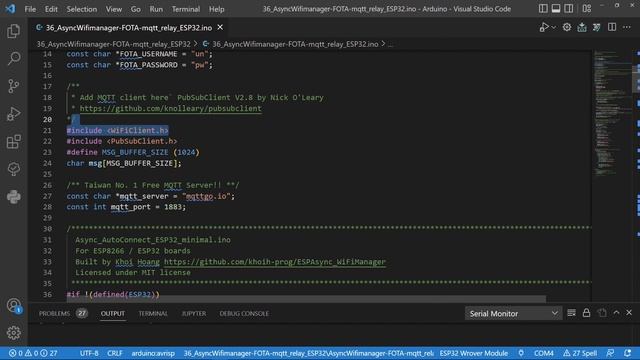
Task: Open the Selection menu
Action: 82,9
